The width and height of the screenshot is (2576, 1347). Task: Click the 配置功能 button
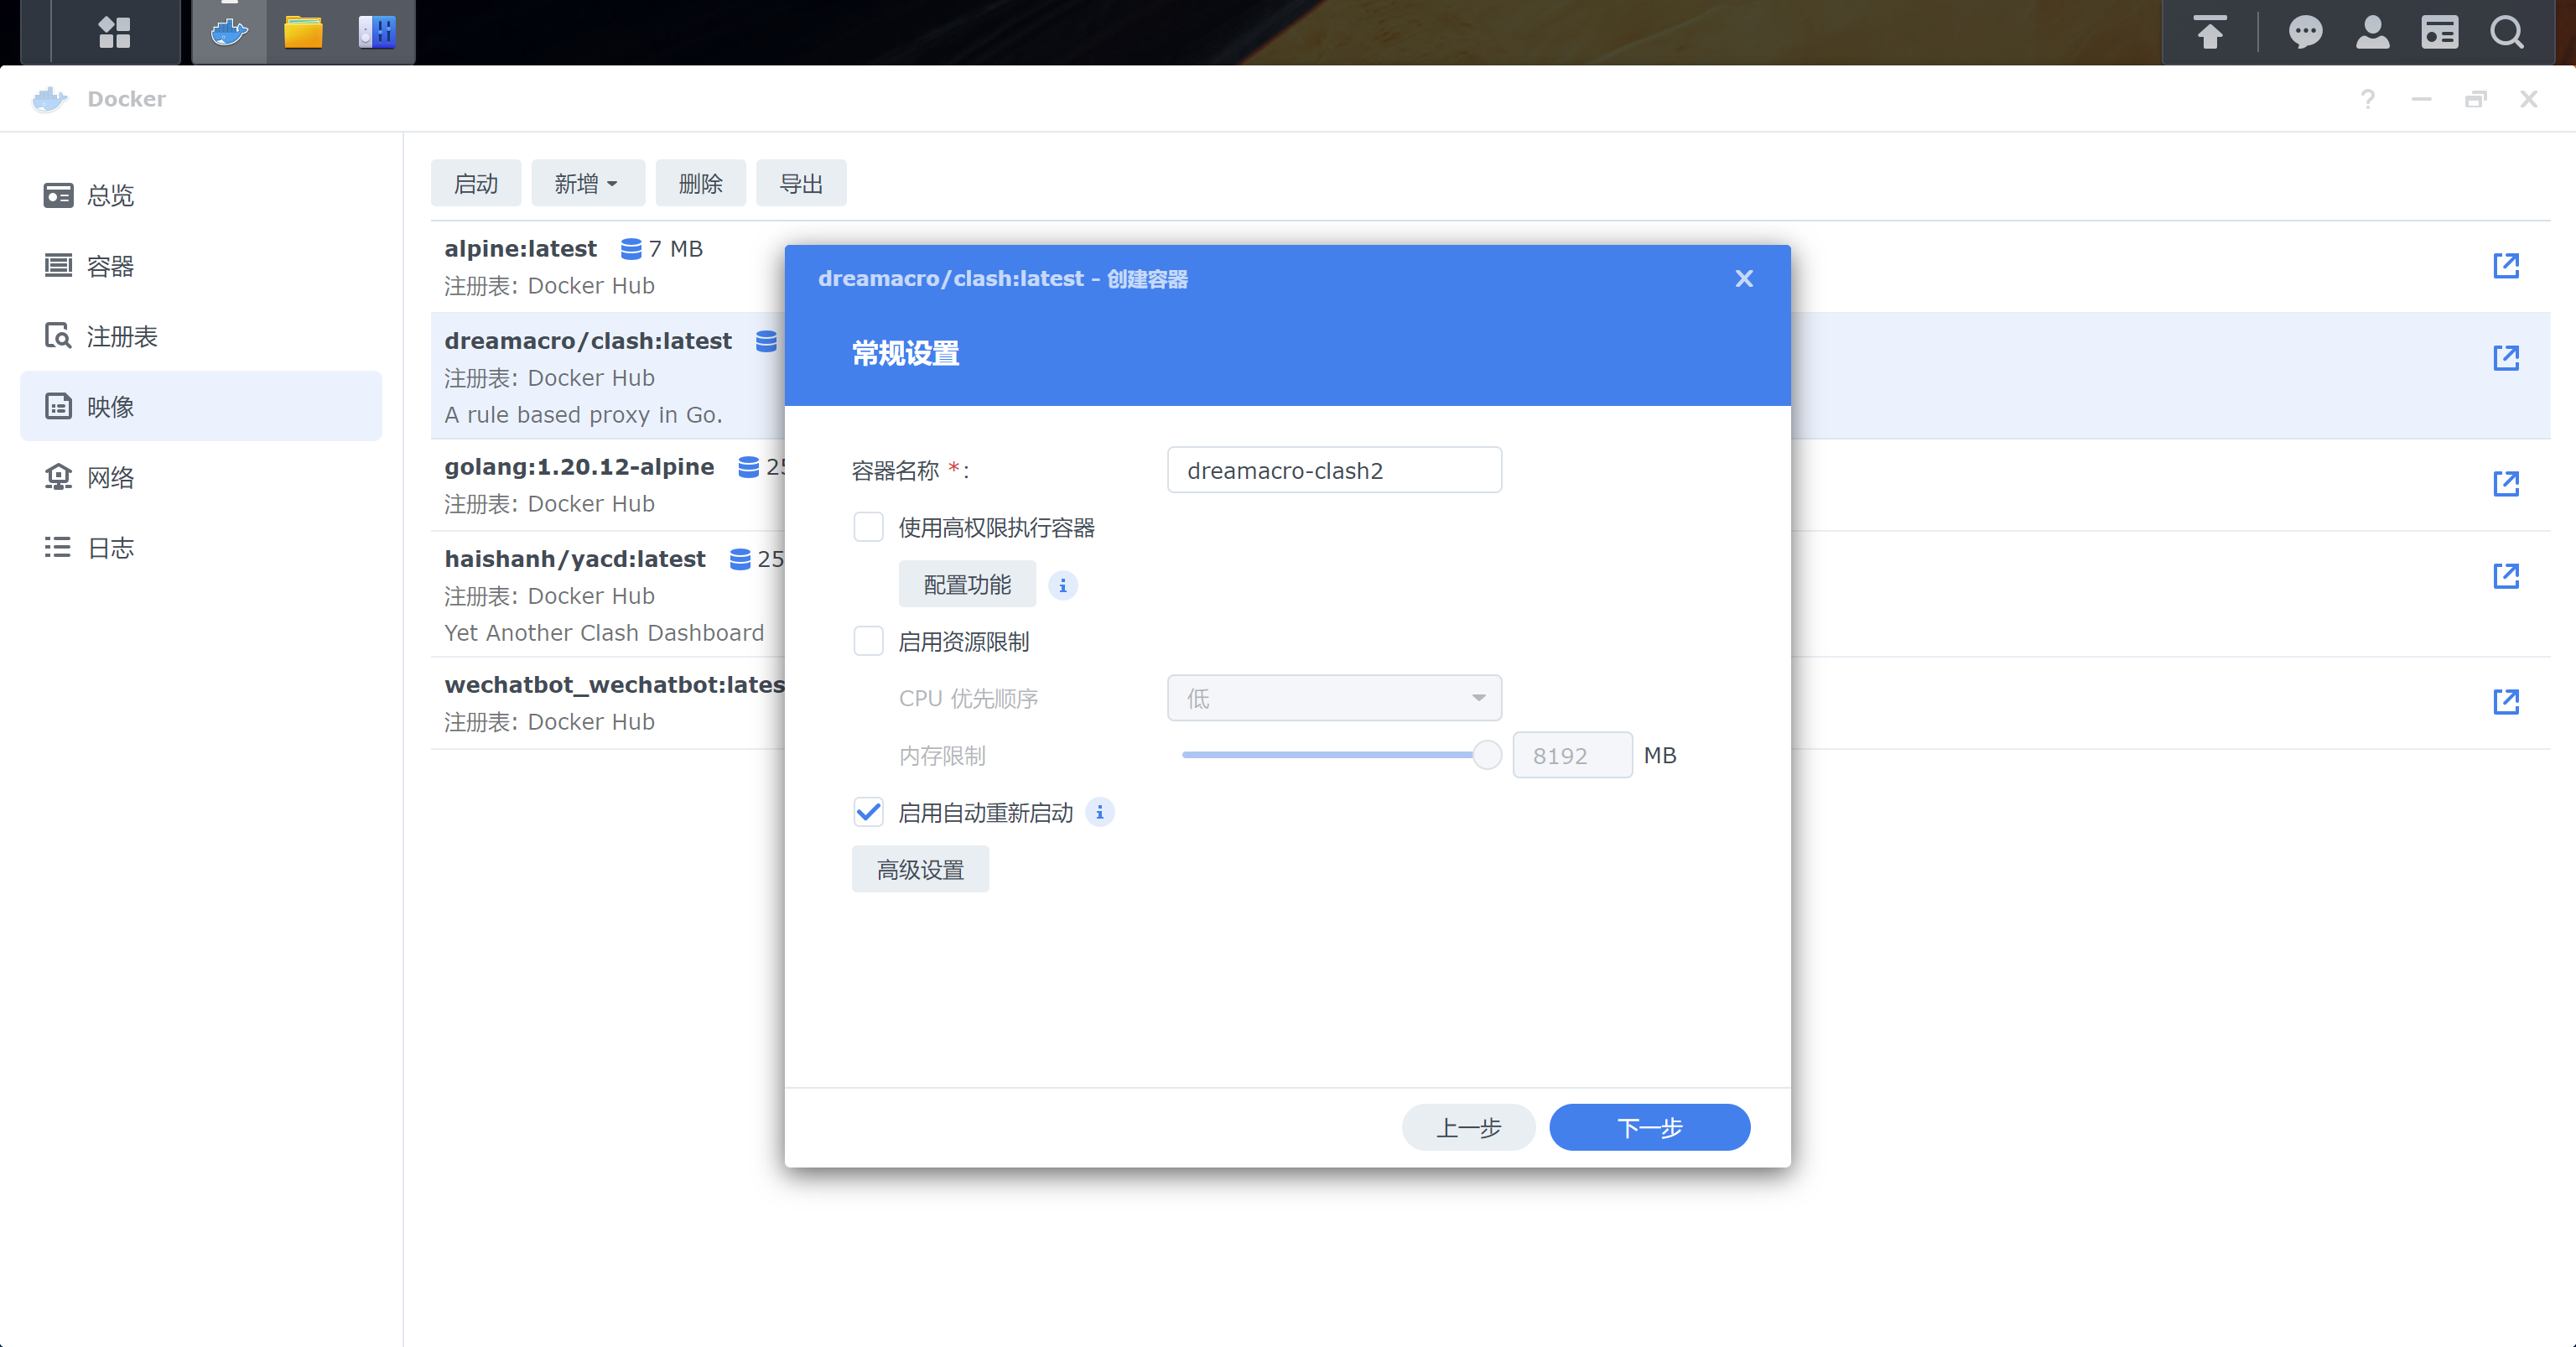point(967,584)
